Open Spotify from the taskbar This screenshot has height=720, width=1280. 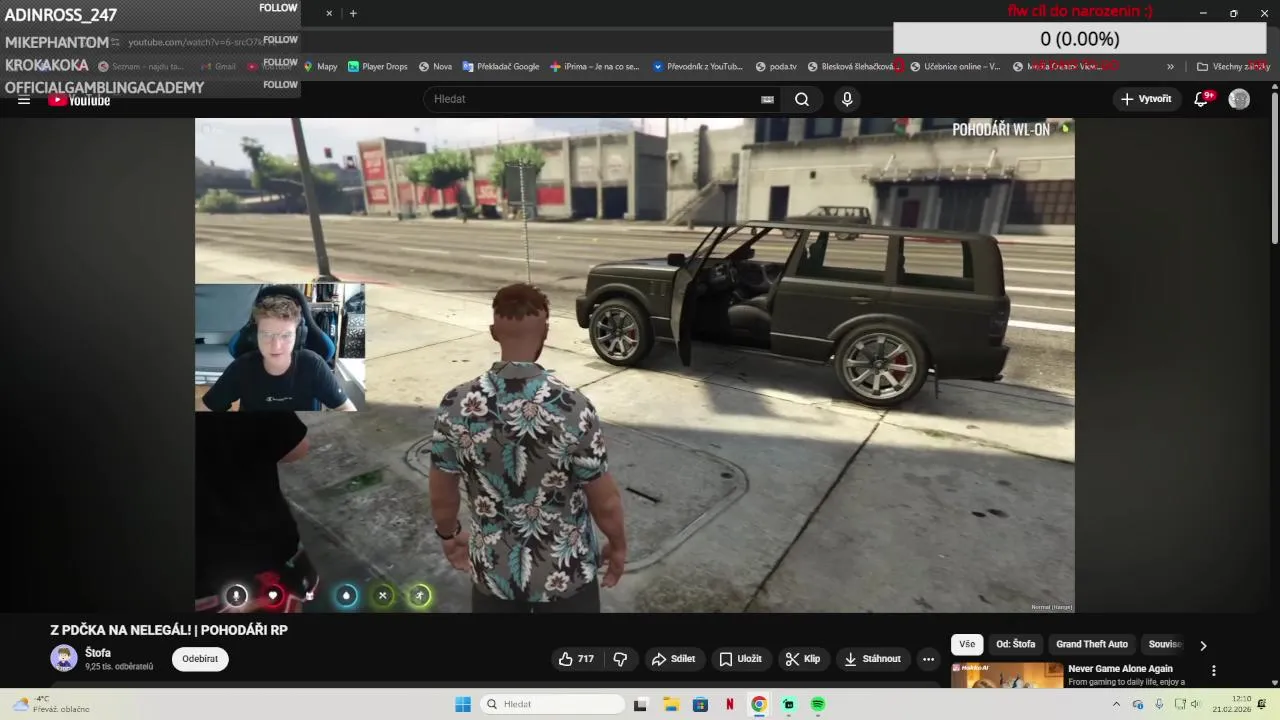(818, 704)
